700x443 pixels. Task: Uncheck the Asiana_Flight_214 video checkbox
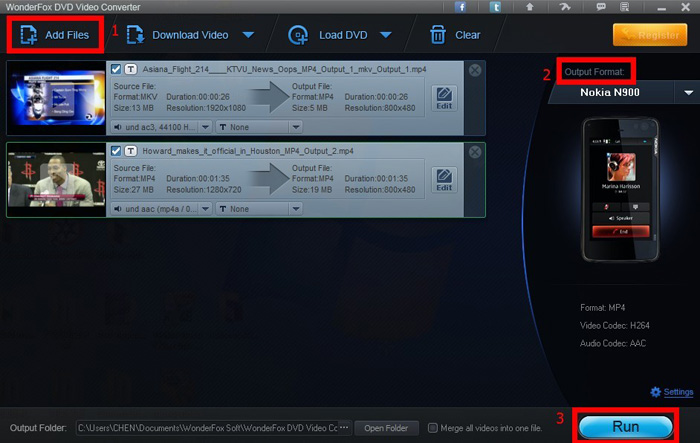point(116,69)
